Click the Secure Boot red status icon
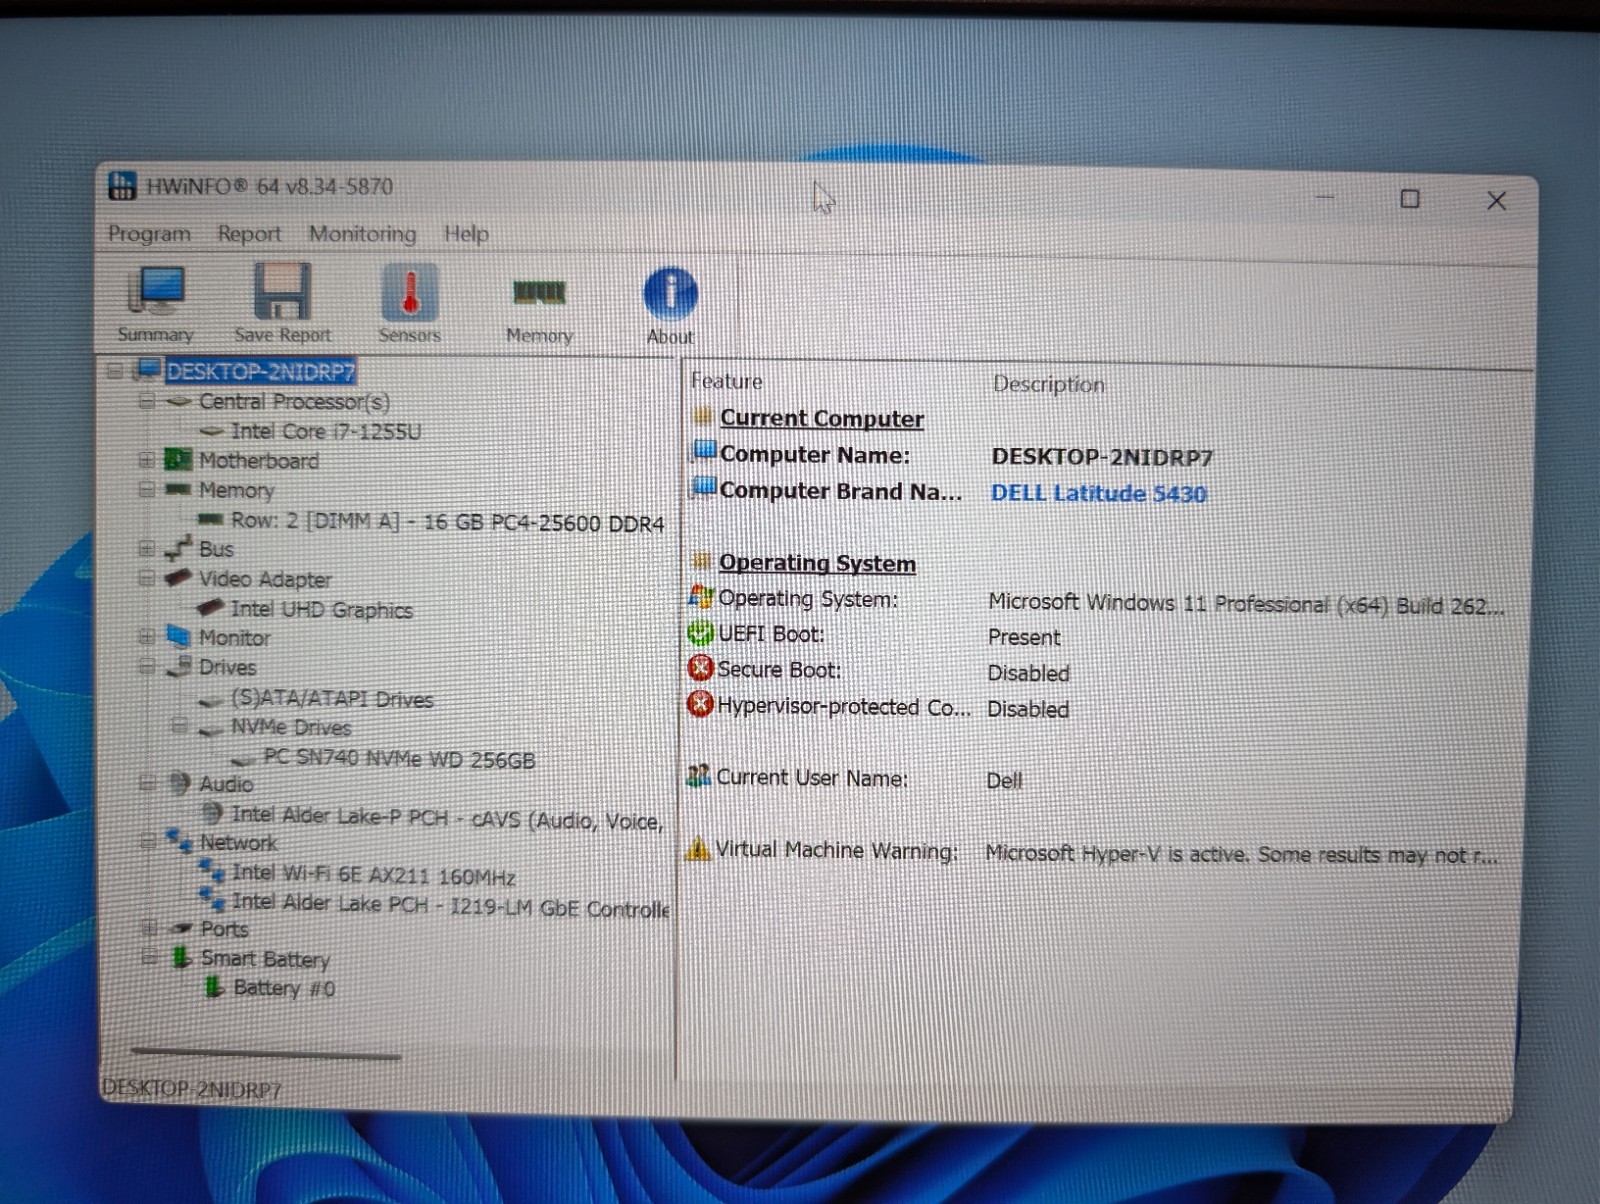 point(700,668)
